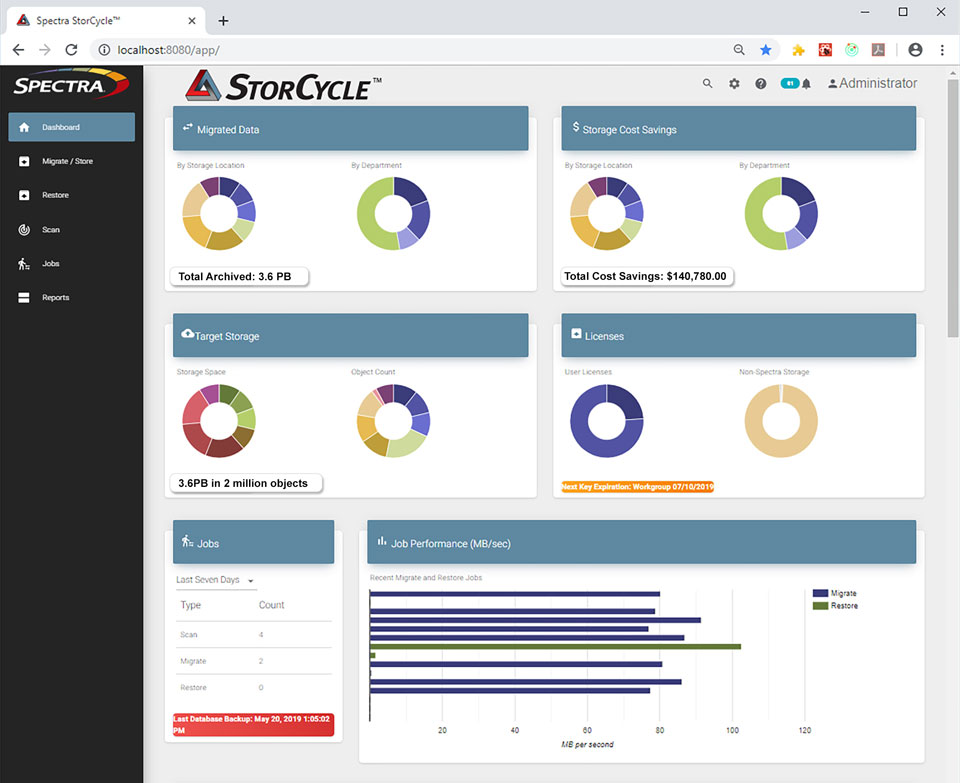Click the page vertical scrollbar
The image size is (960, 783).
coord(953,208)
